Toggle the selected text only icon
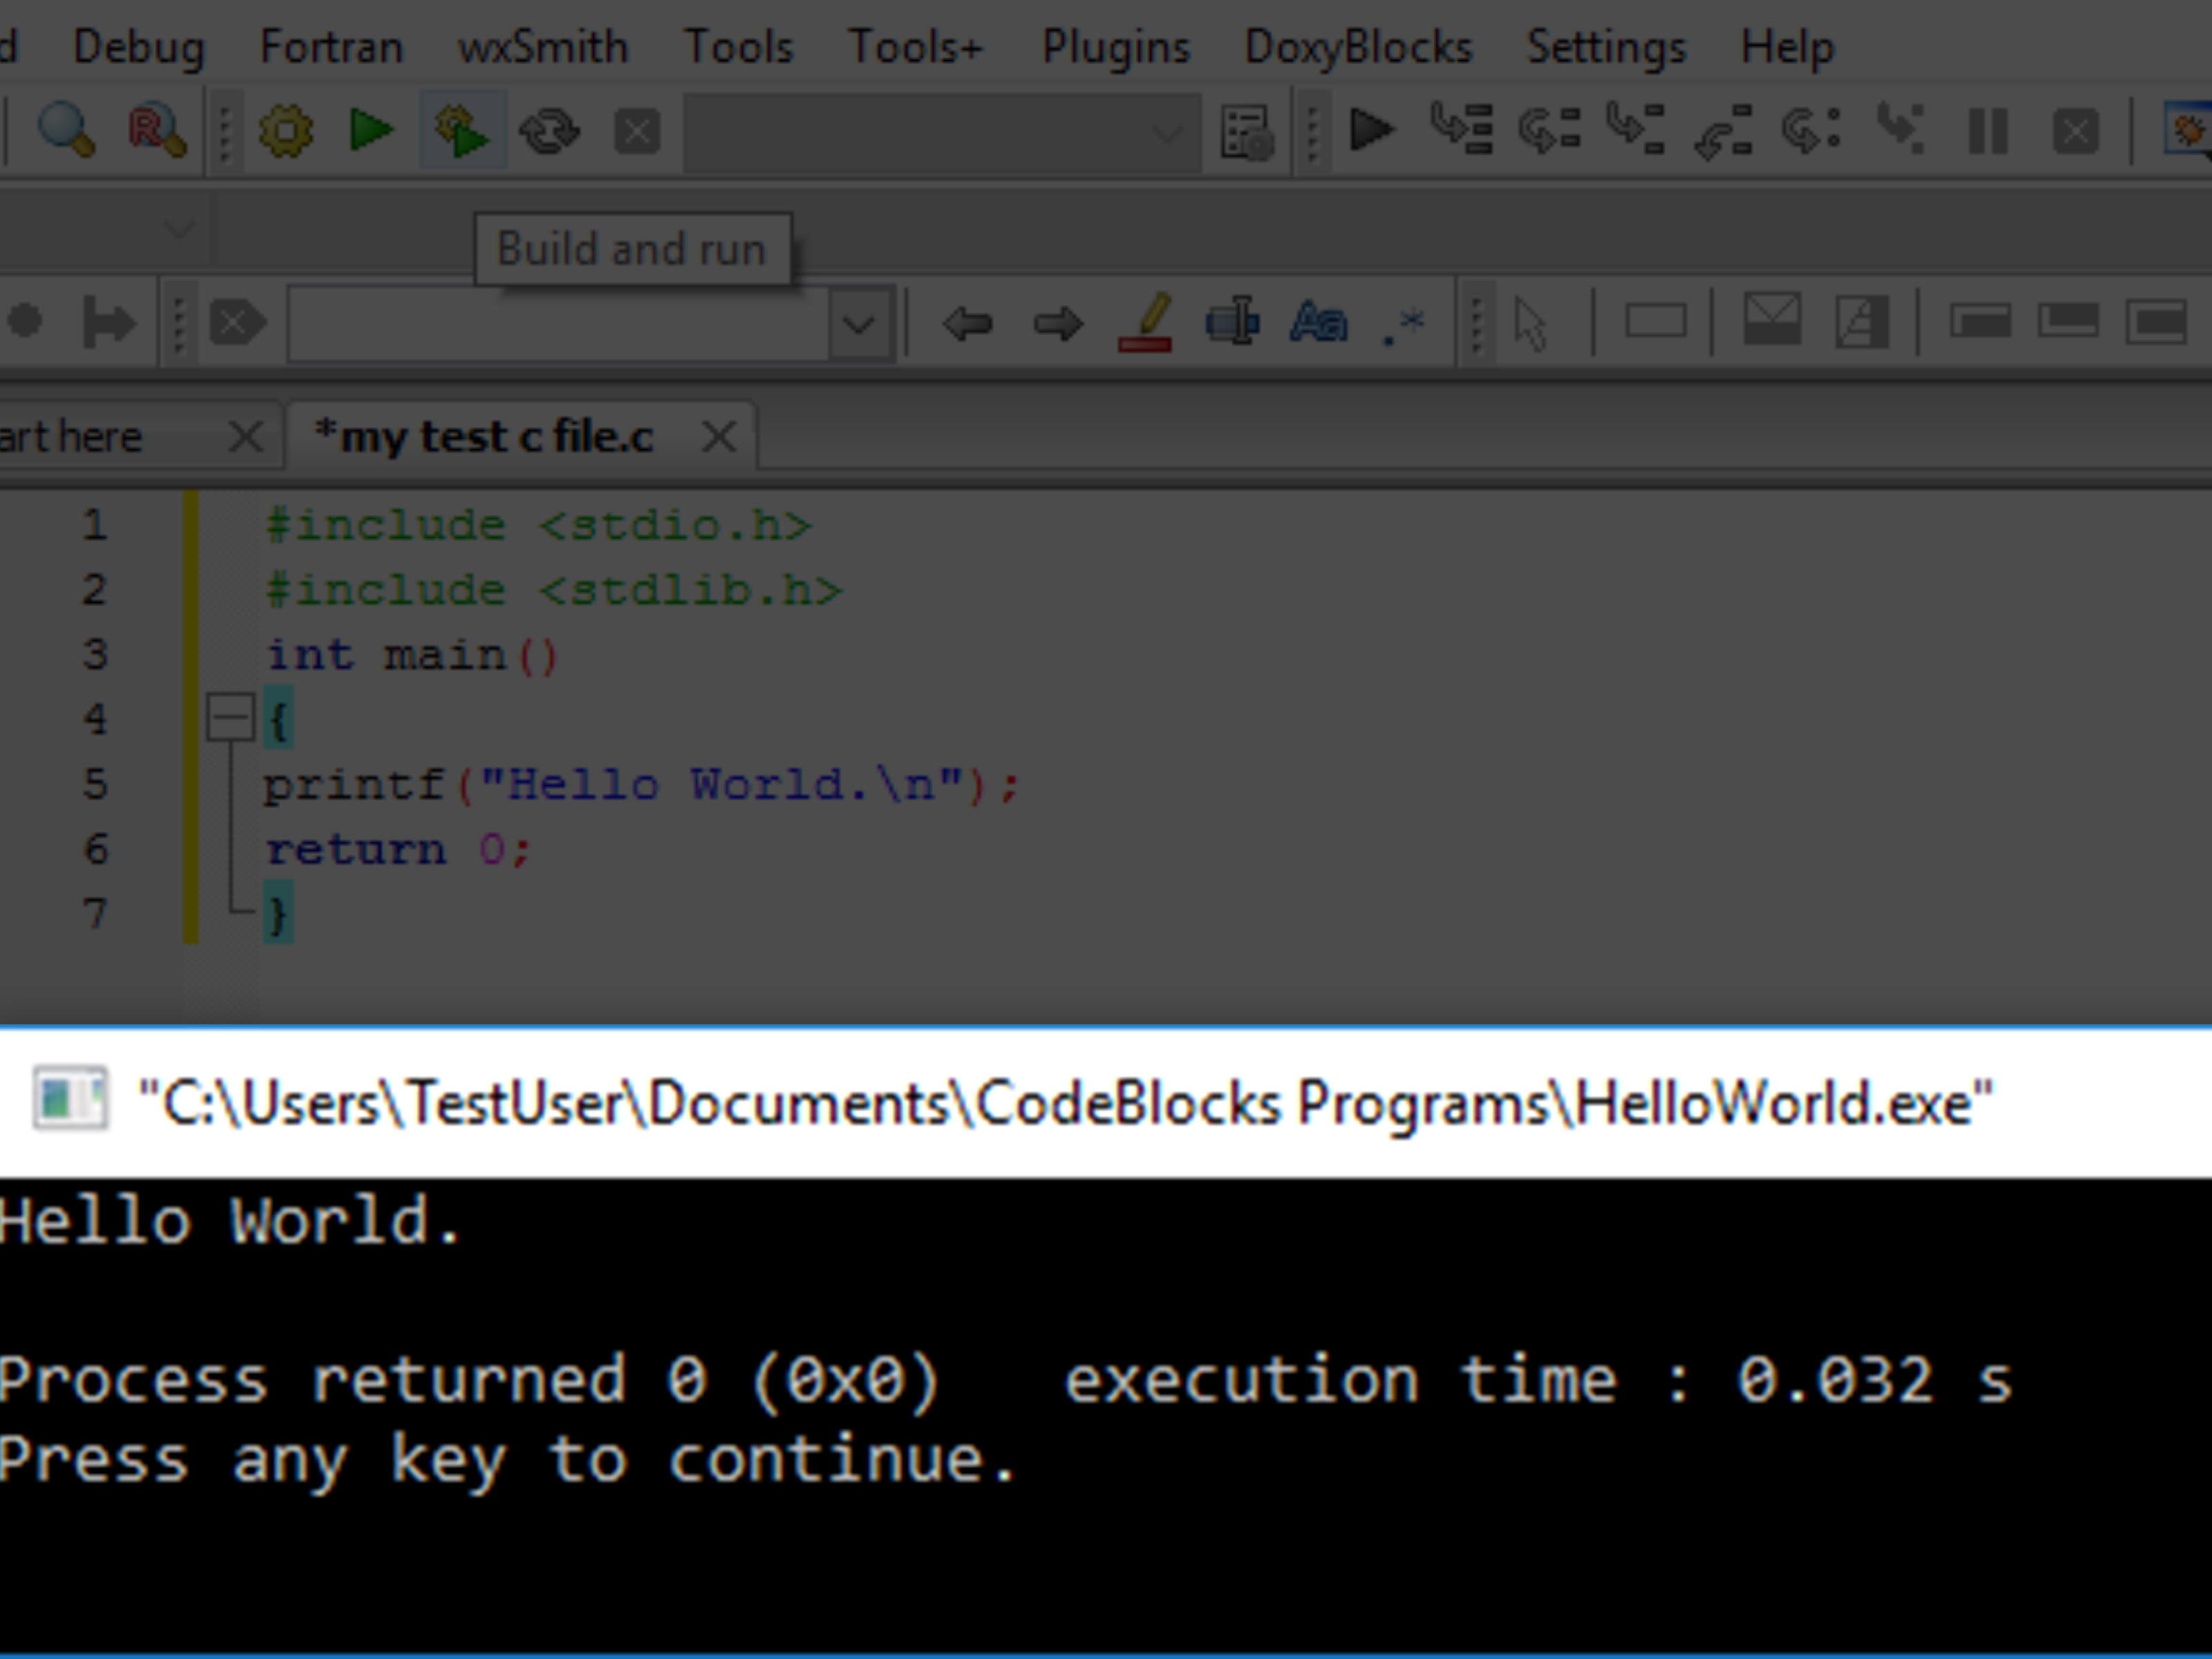Image resolution: width=2212 pixels, height=1659 pixels. coord(1233,322)
